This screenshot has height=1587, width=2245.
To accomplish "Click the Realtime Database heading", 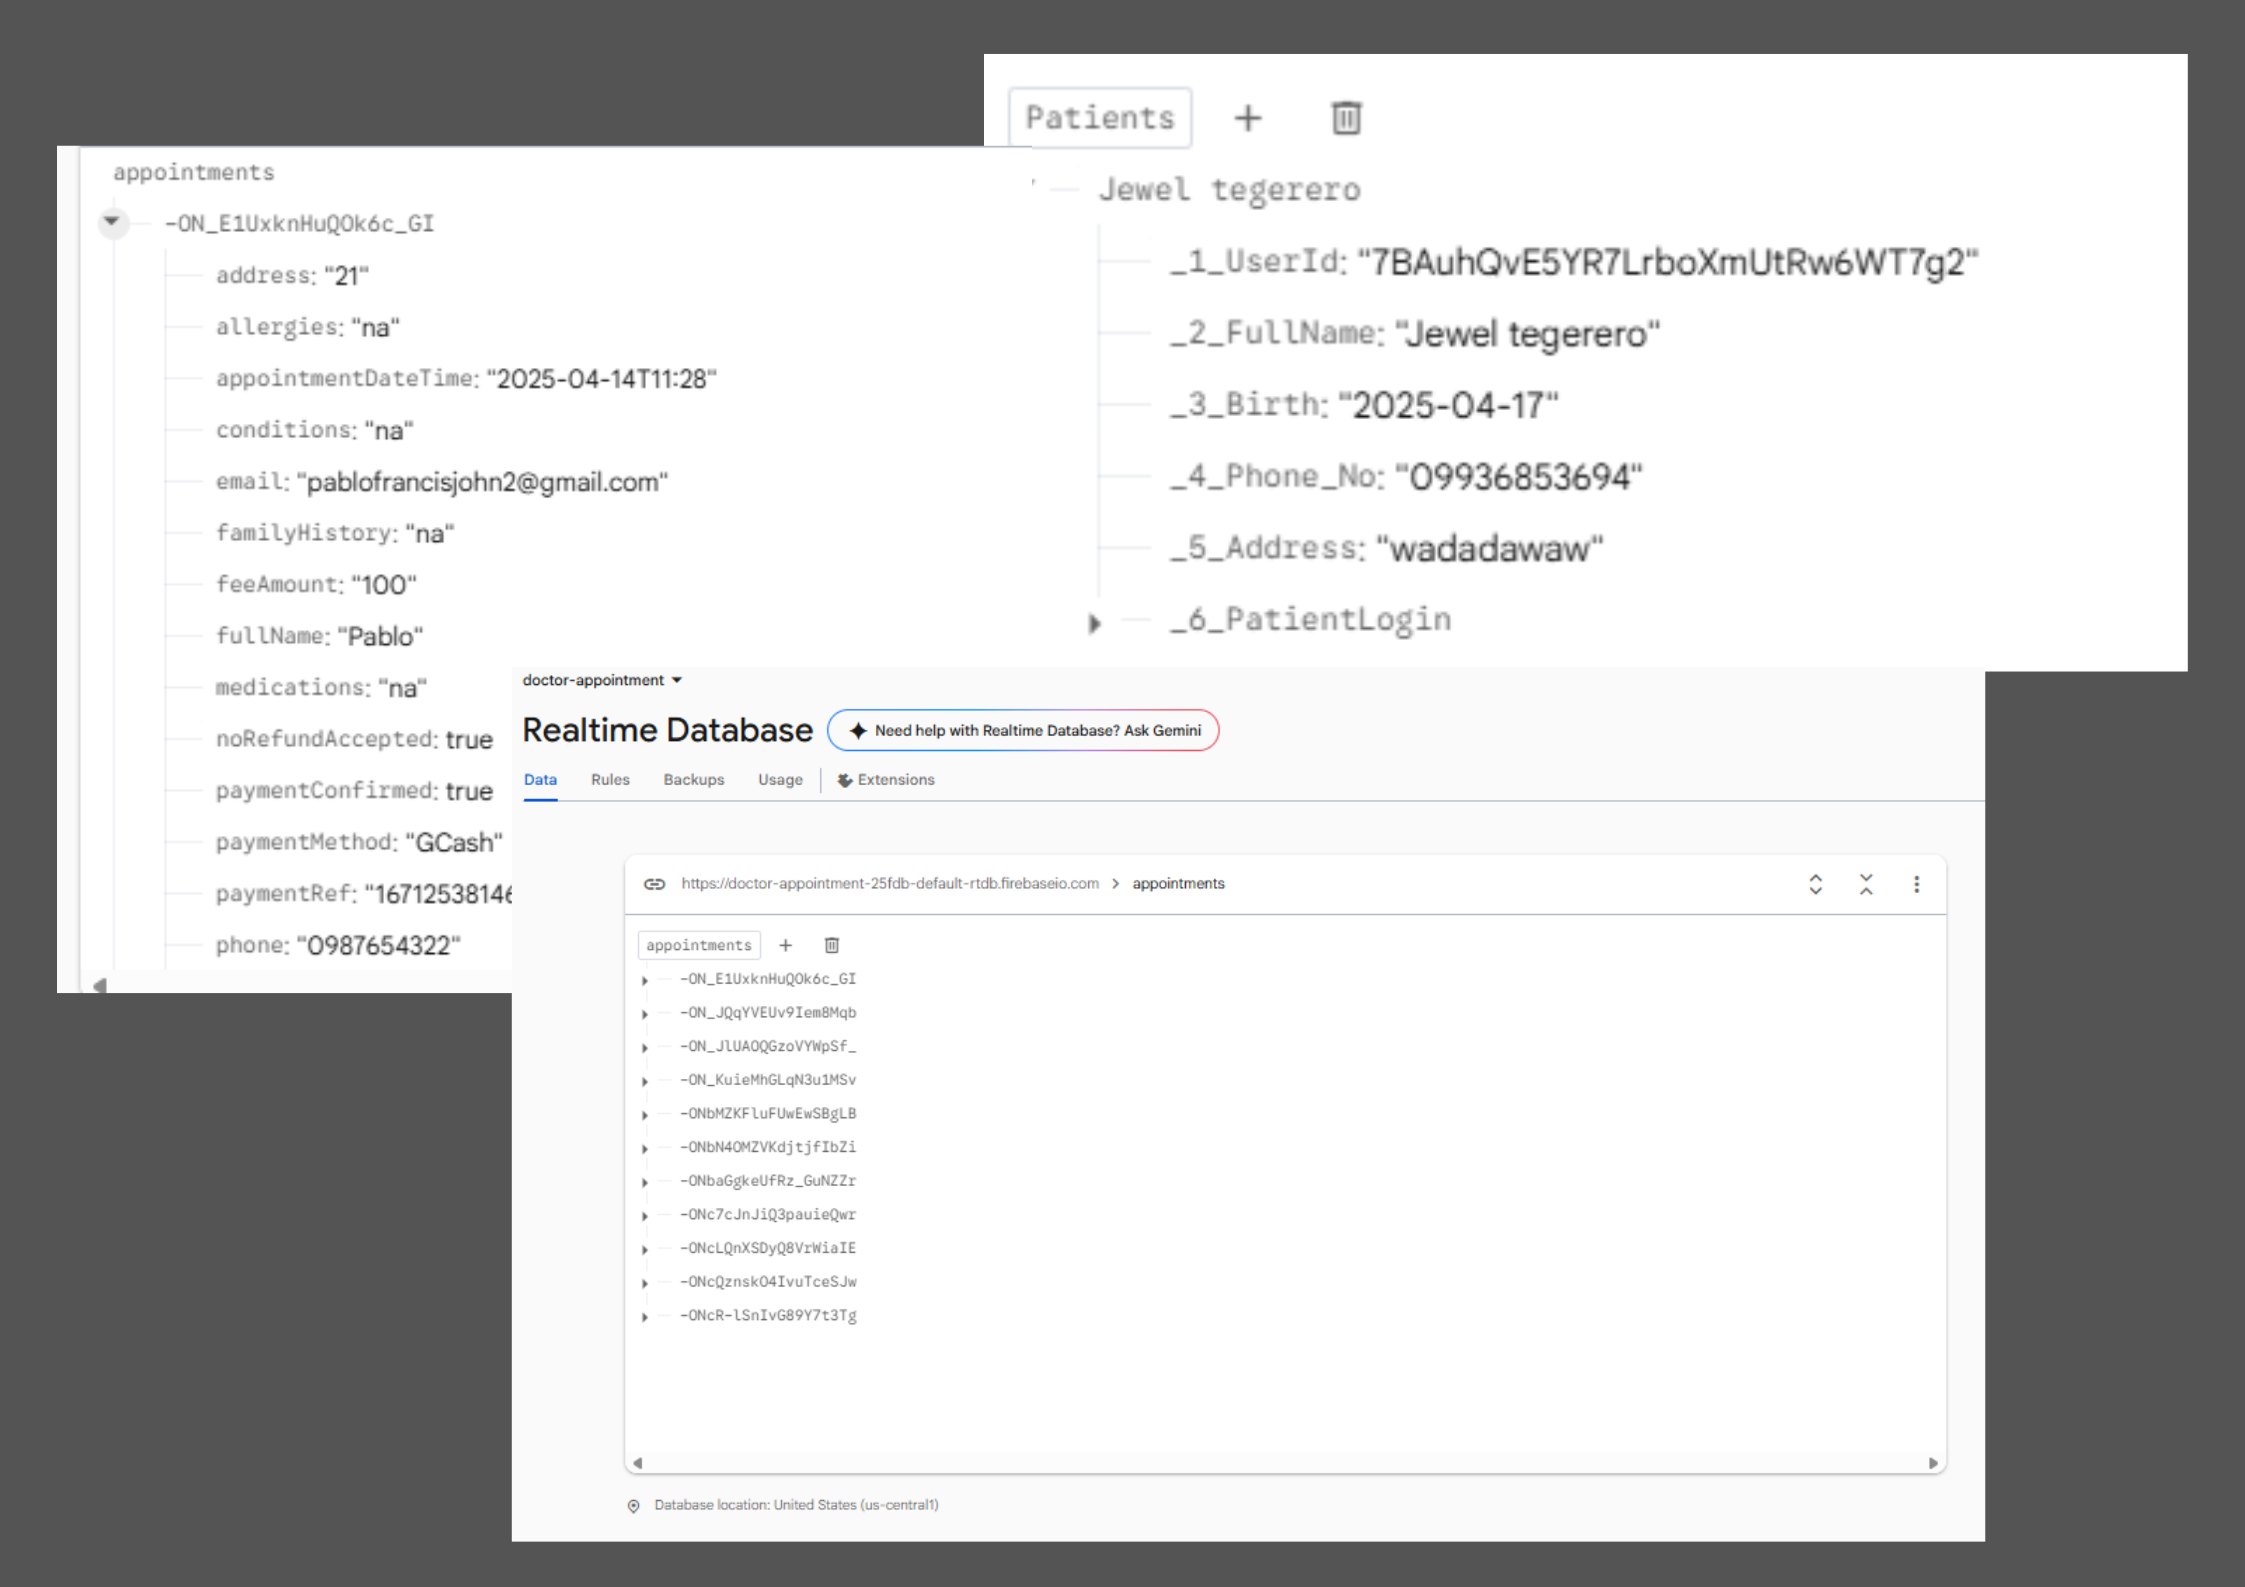I will 667,731.
